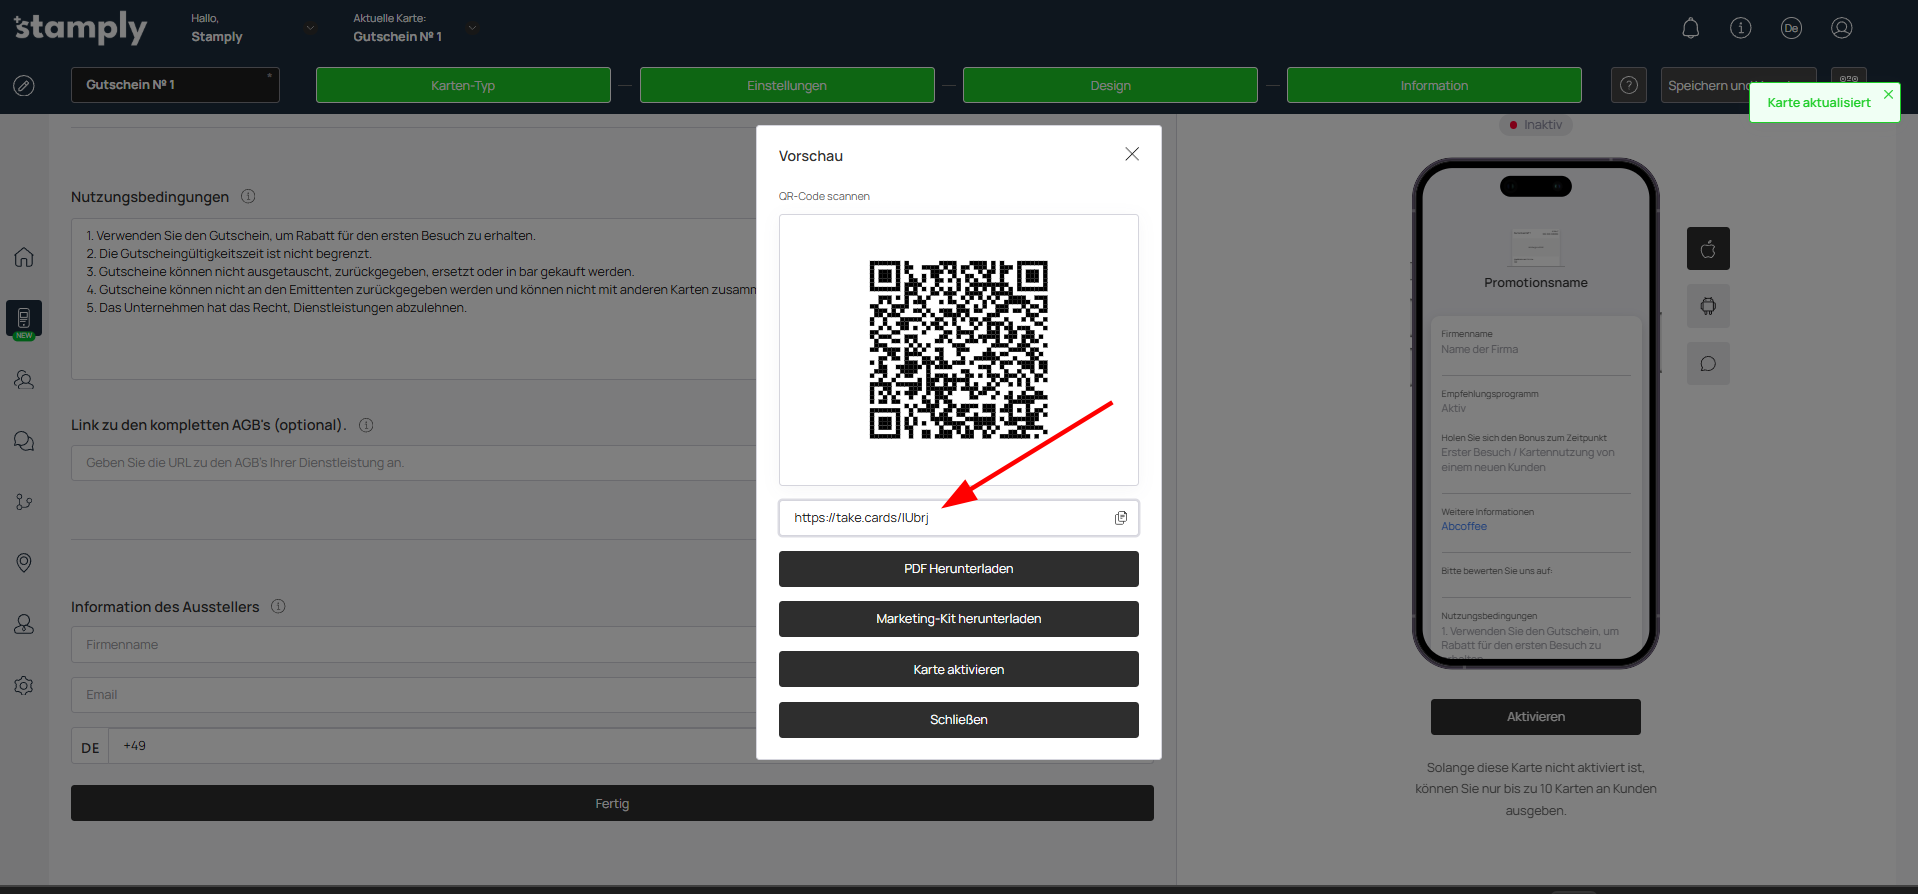Image resolution: width=1918 pixels, height=894 pixels.
Task: Open the settings gear in sidebar
Action: [x=24, y=686]
